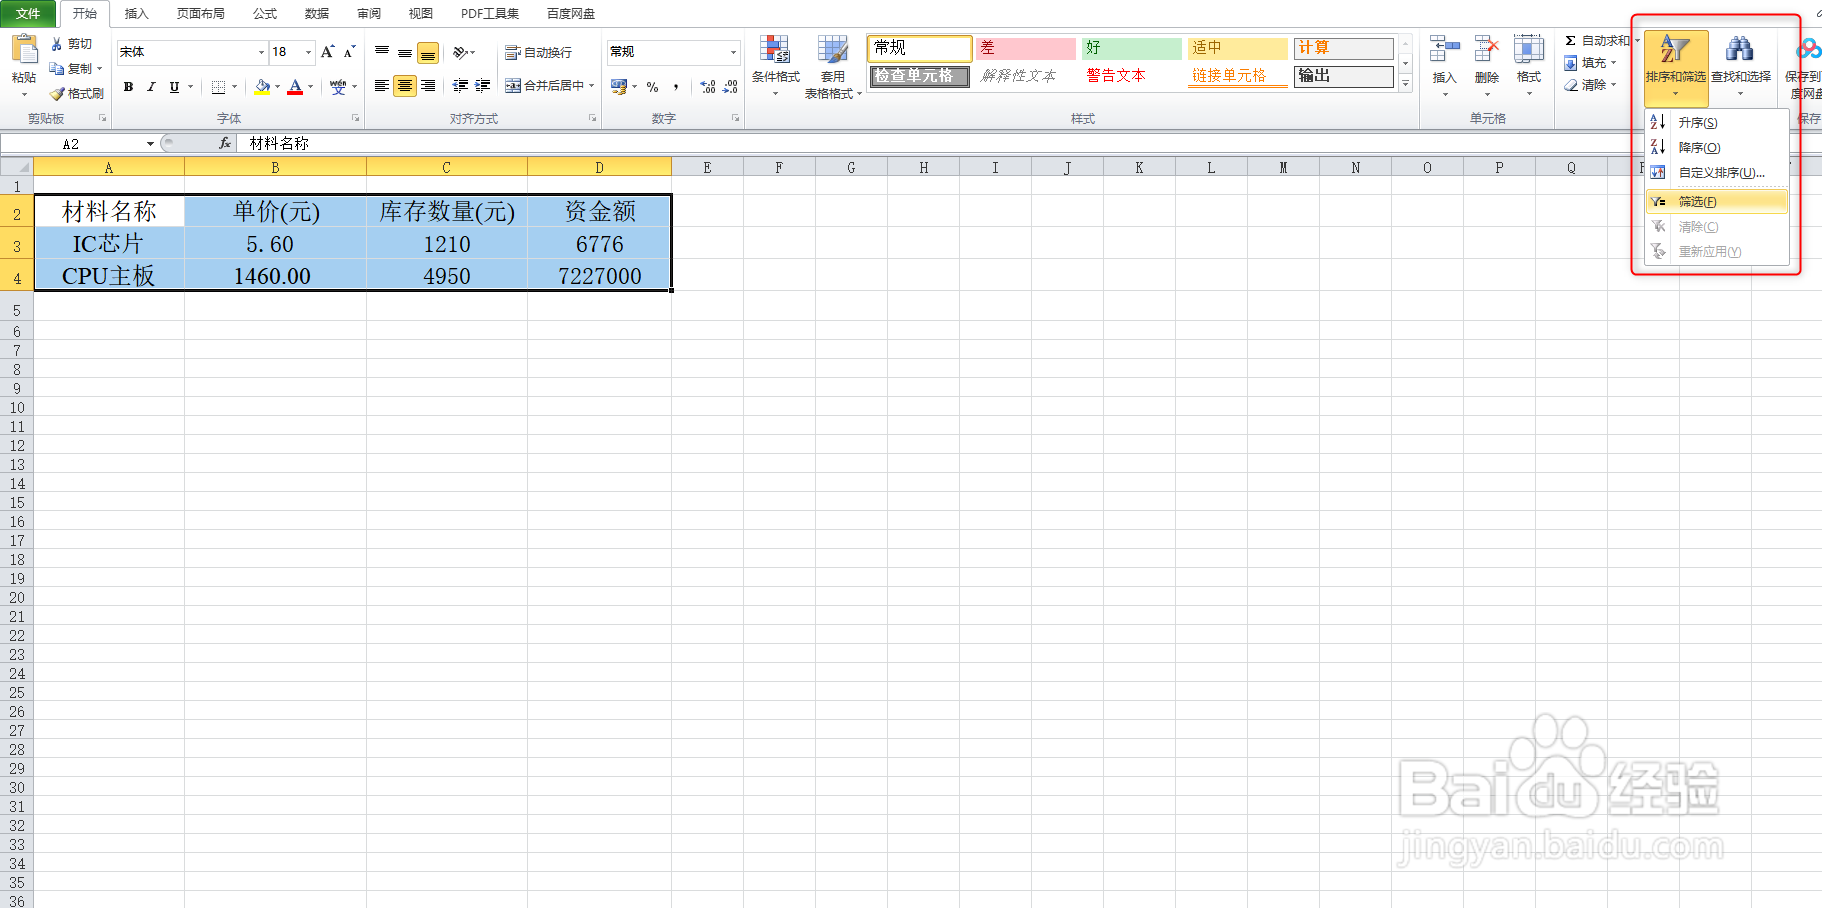The image size is (1822, 908).
Task: Choose Filter (筛选) from menu
Action: click(1717, 201)
